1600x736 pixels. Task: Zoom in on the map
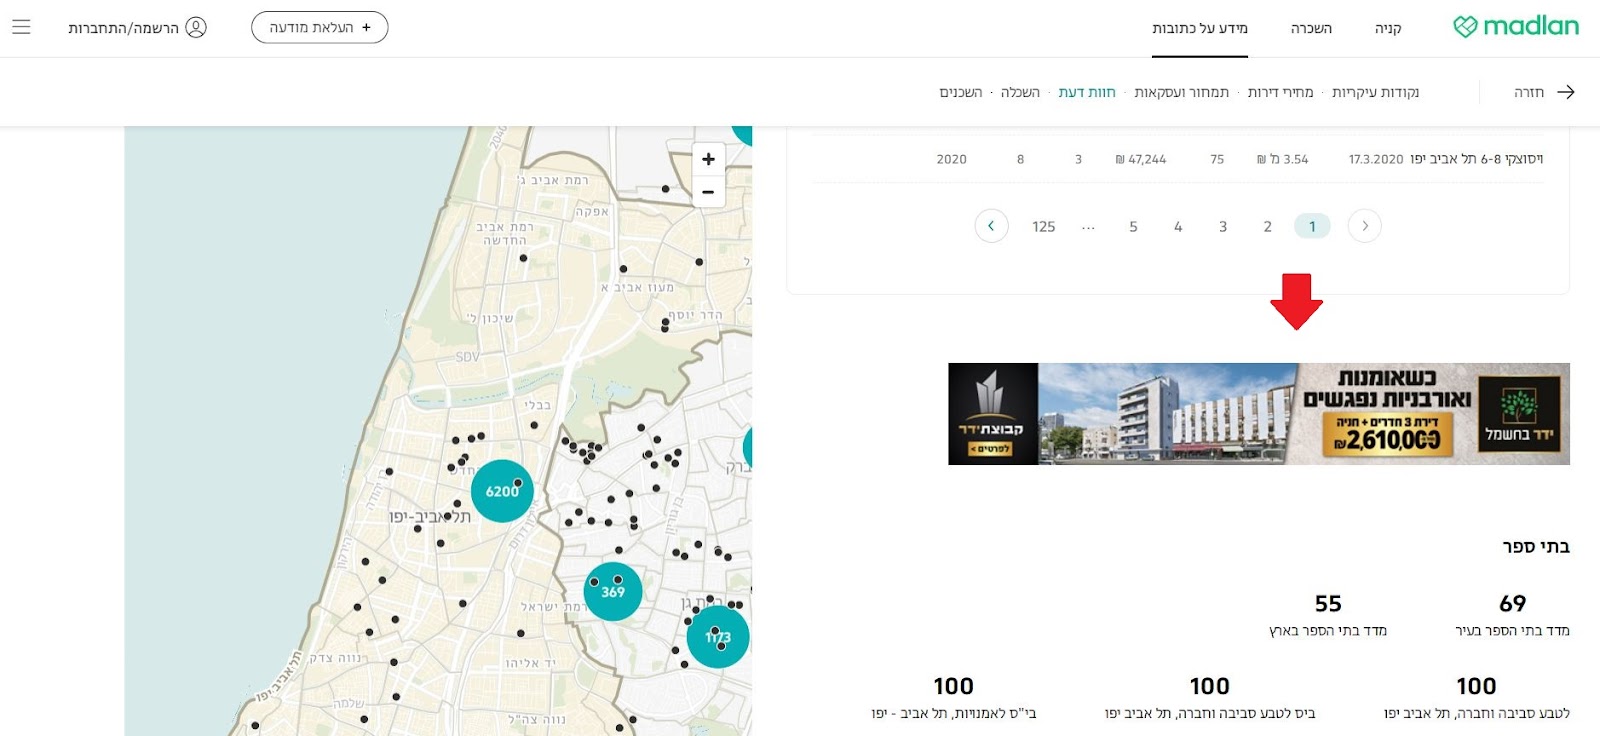[708, 159]
